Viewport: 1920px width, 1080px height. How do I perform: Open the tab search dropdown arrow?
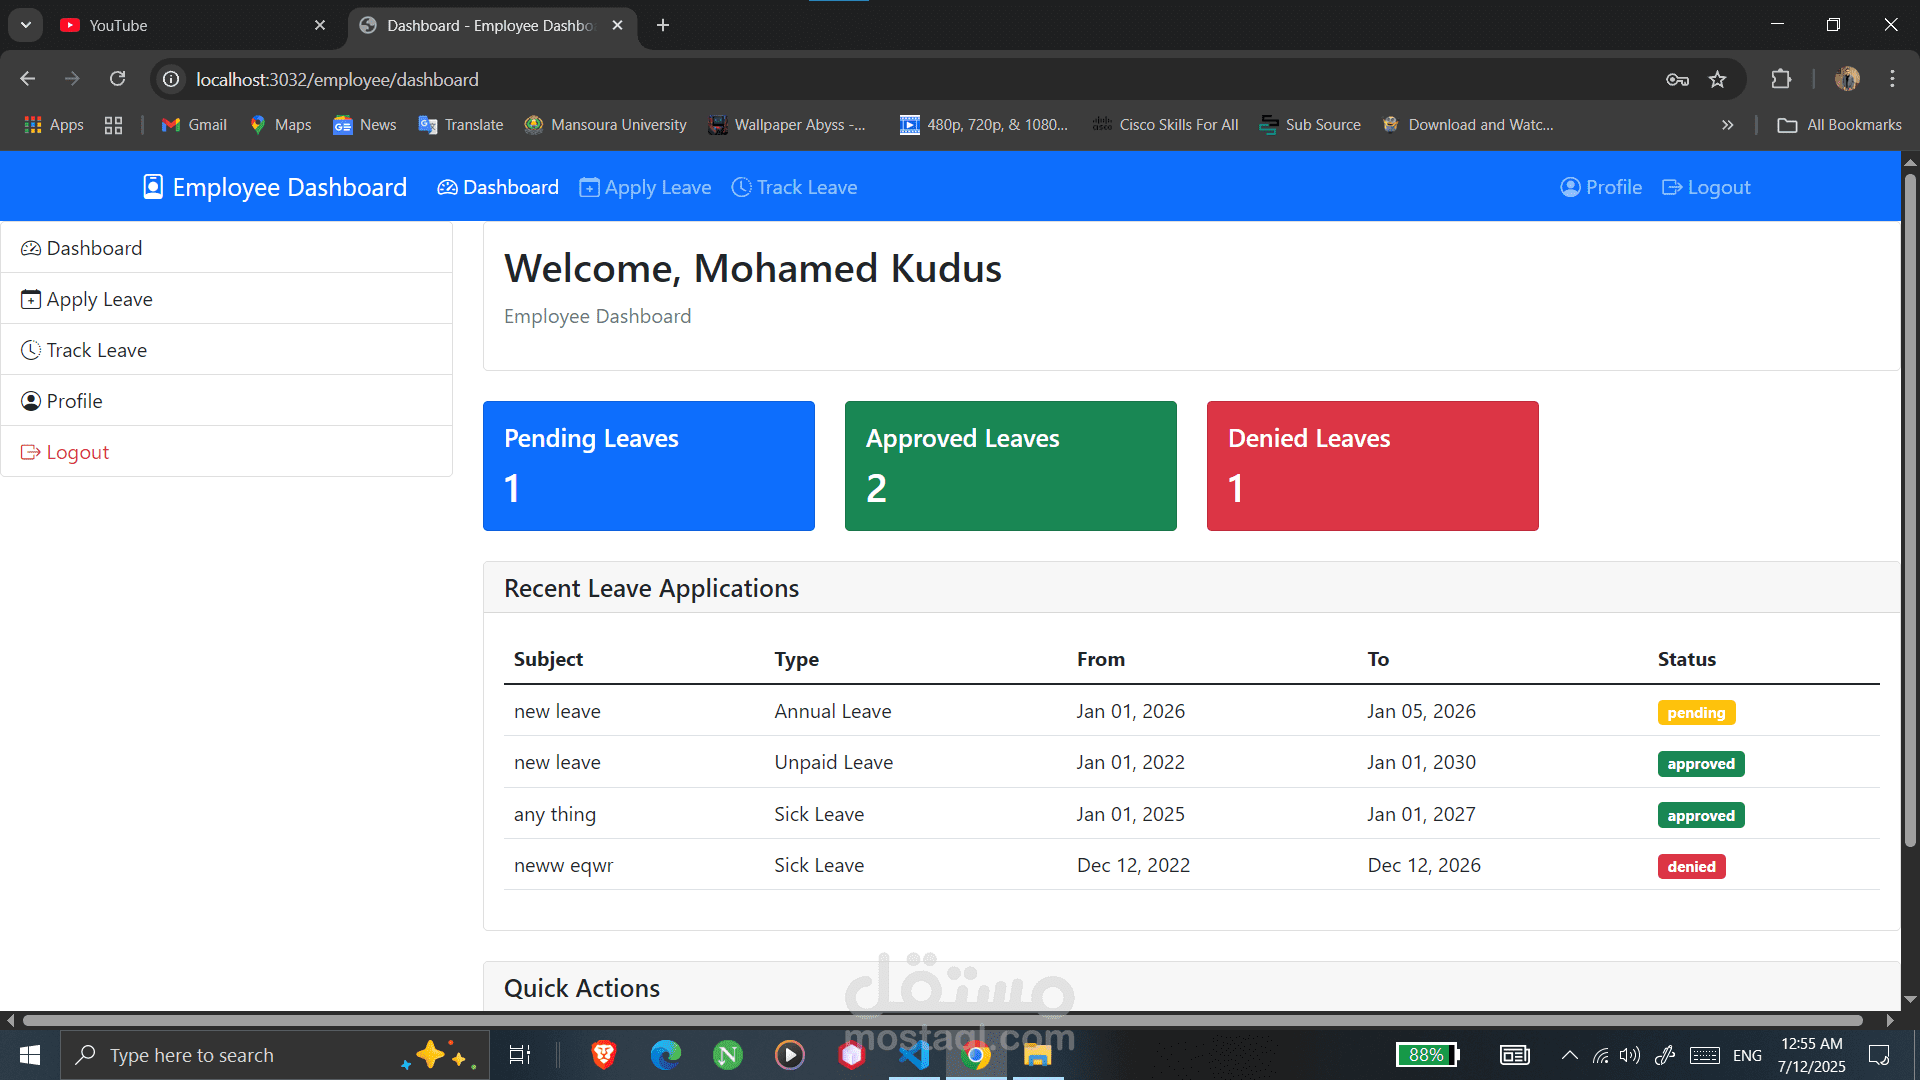(x=25, y=25)
